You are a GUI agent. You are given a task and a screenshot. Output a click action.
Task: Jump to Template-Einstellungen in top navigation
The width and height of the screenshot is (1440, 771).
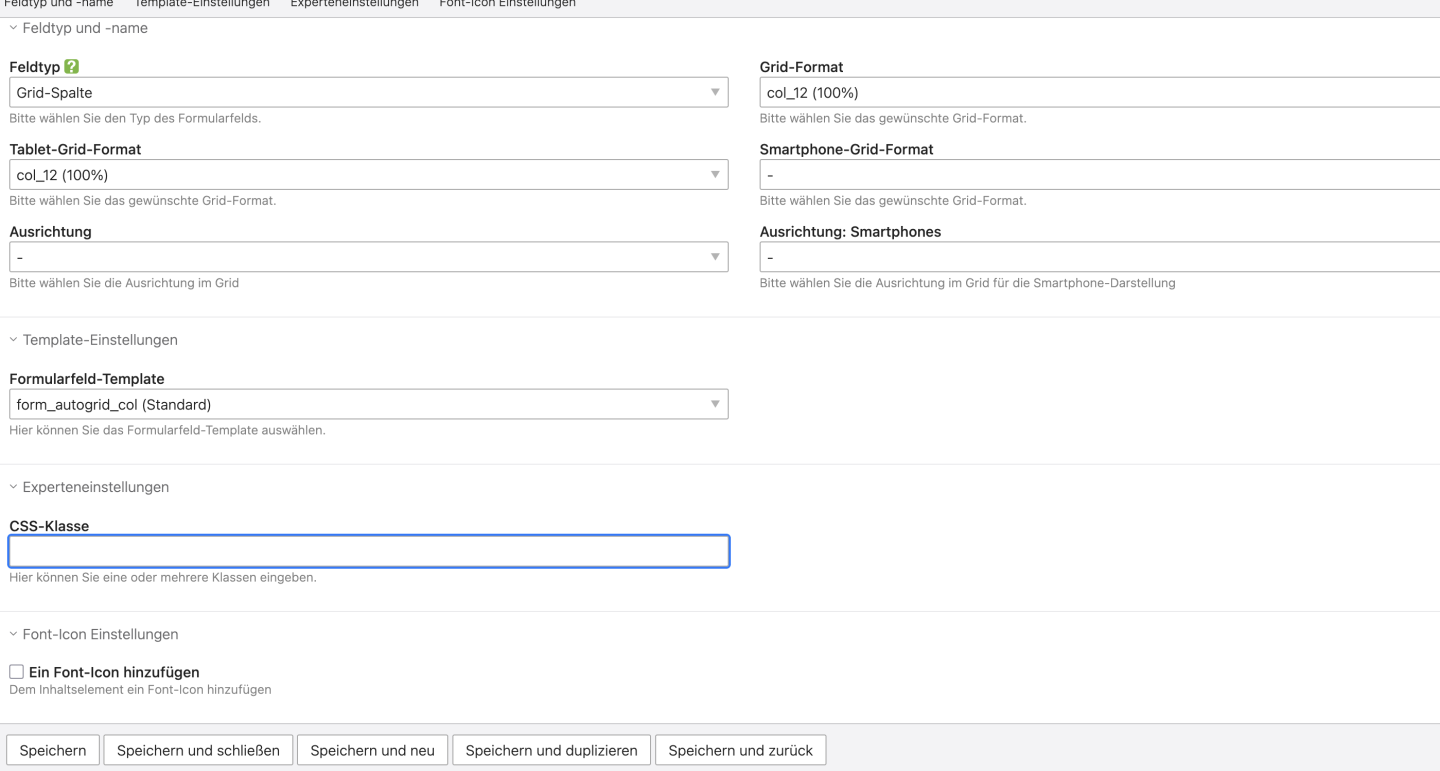[x=202, y=4]
